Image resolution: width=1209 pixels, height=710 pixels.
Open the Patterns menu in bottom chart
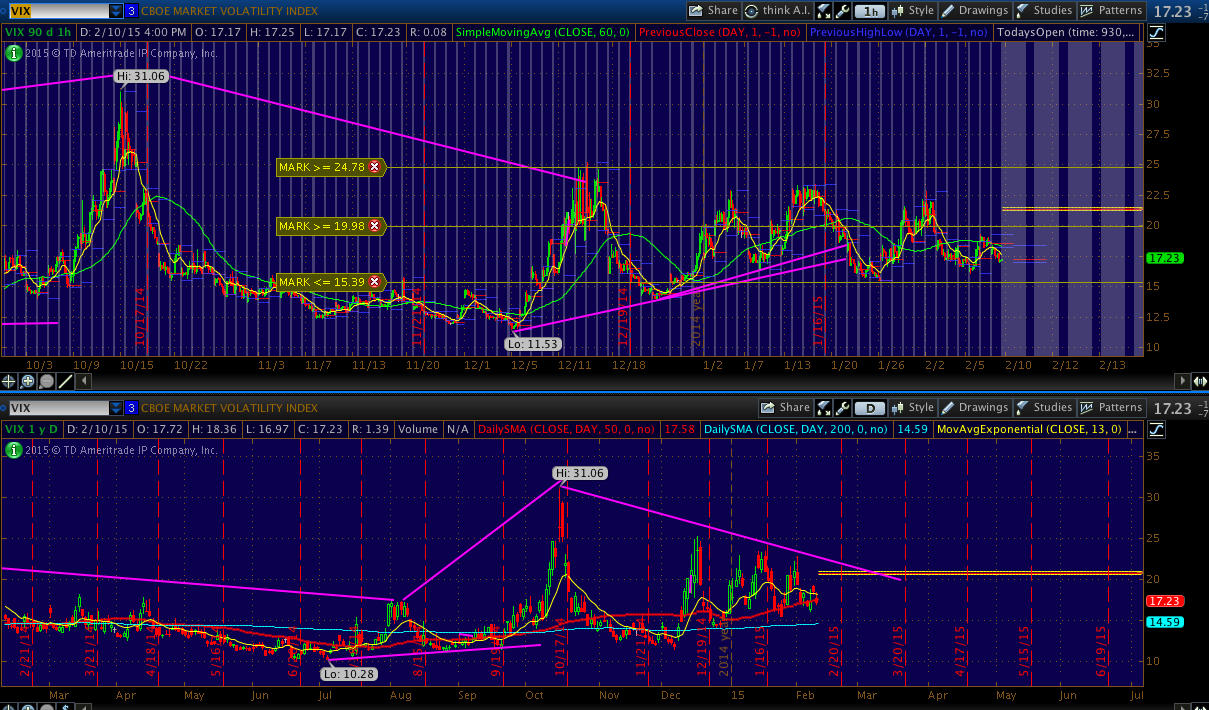click(1112, 408)
